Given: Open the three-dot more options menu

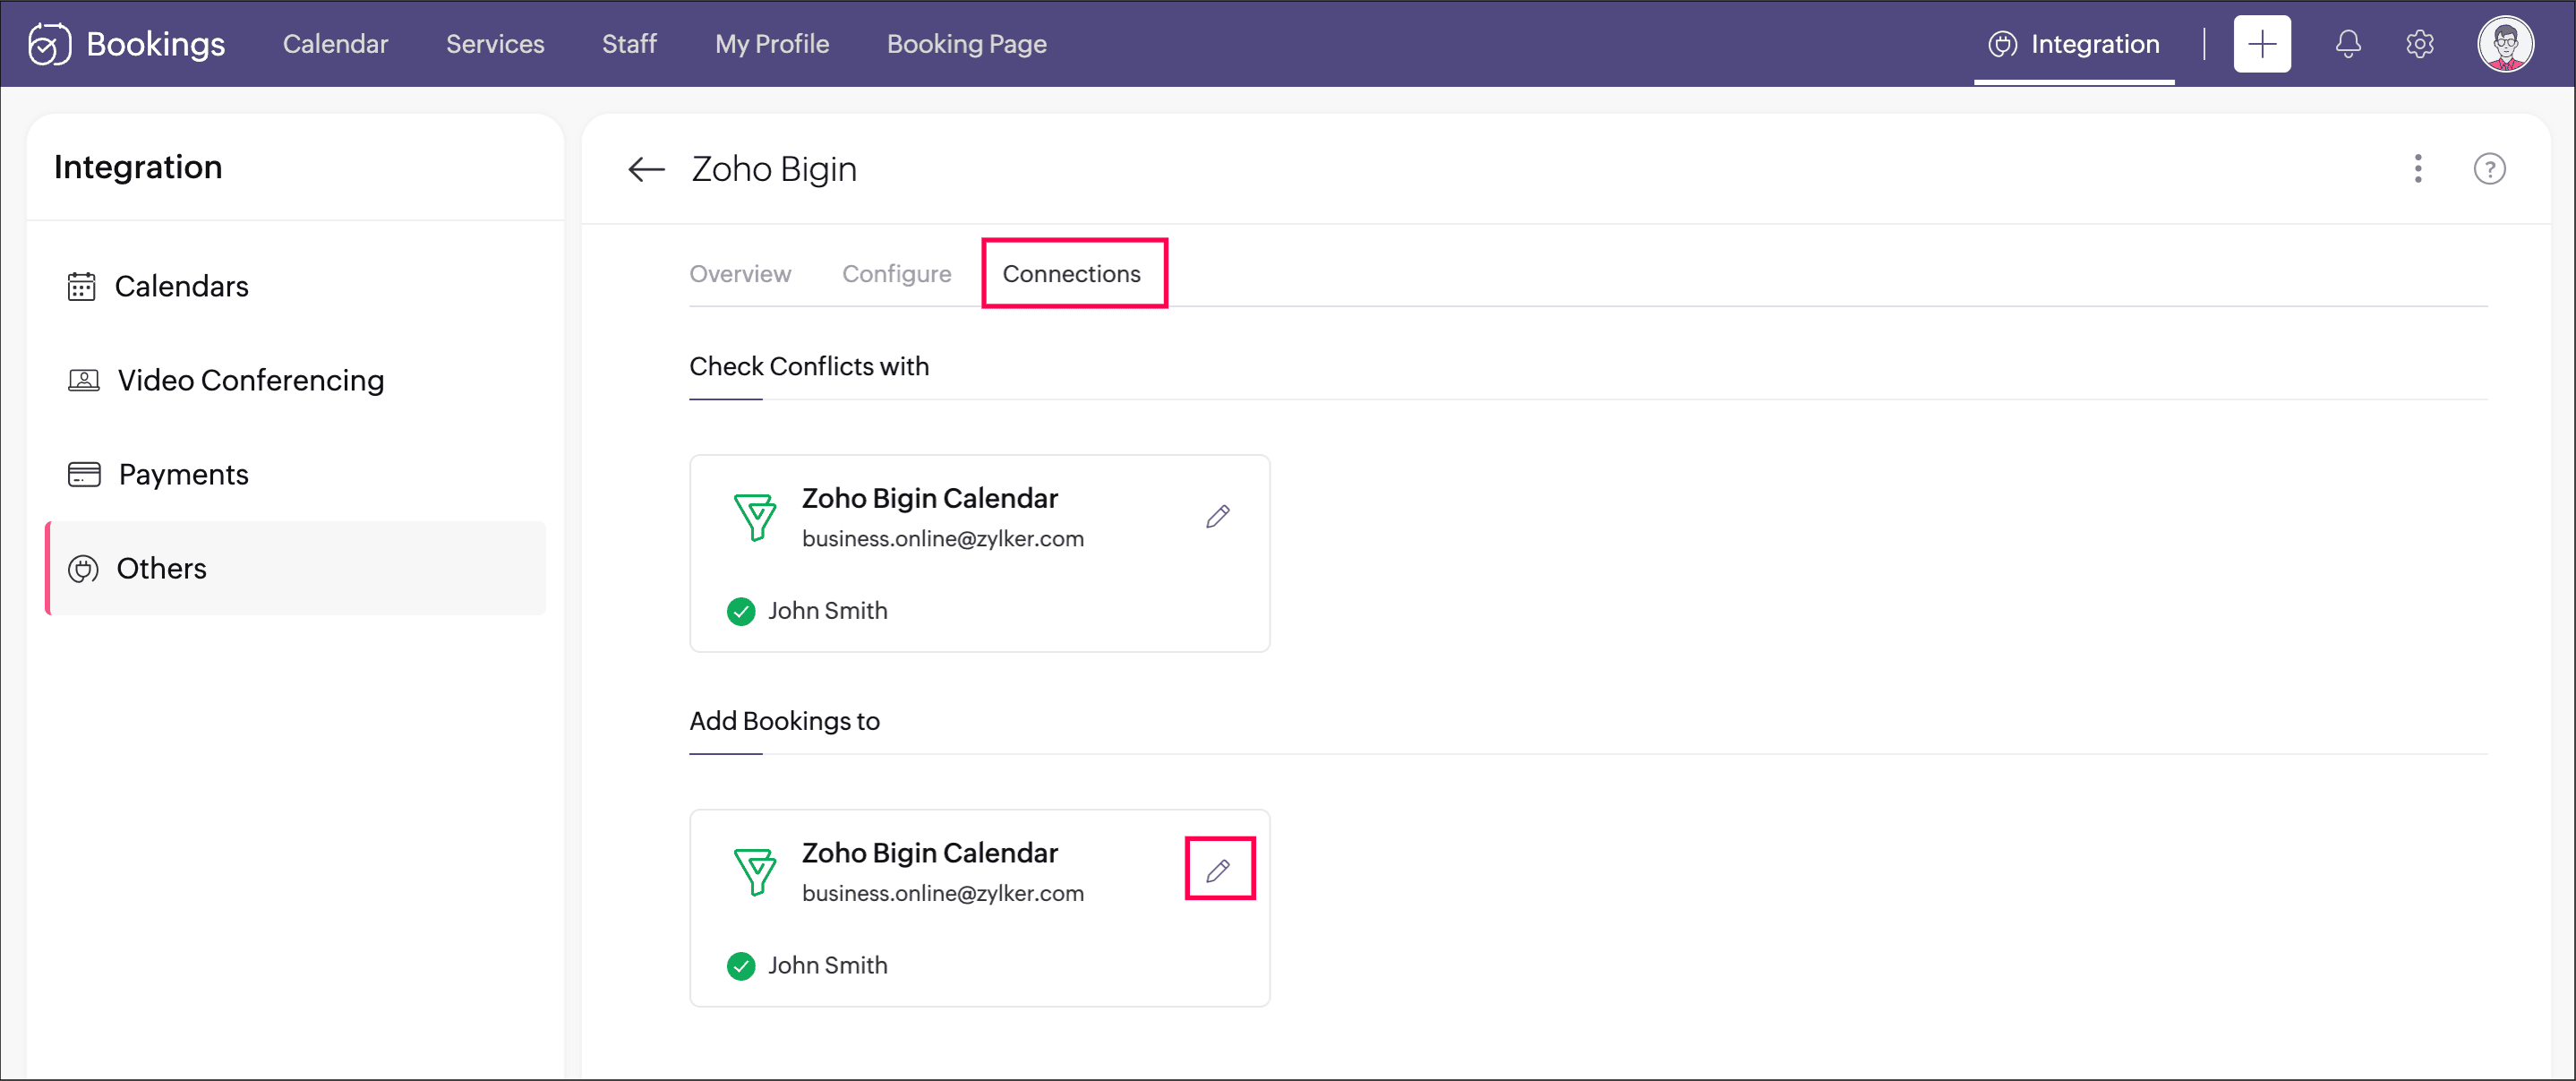Looking at the screenshot, I should (2418, 169).
